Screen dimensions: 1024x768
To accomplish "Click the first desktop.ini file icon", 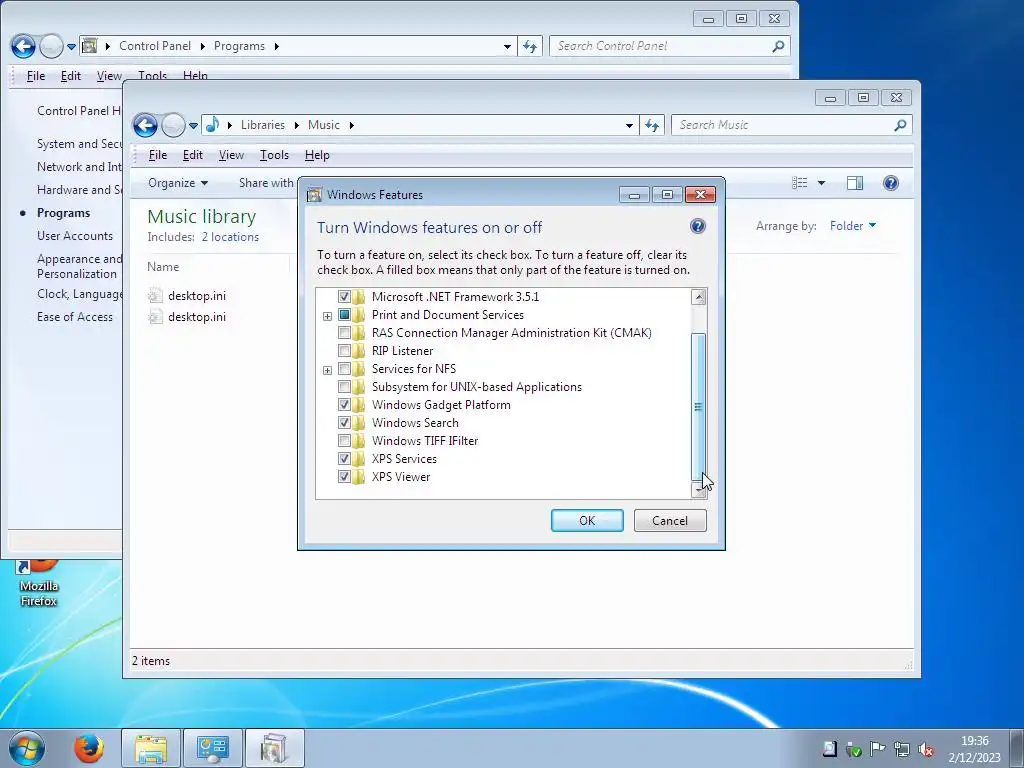I will click(155, 296).
